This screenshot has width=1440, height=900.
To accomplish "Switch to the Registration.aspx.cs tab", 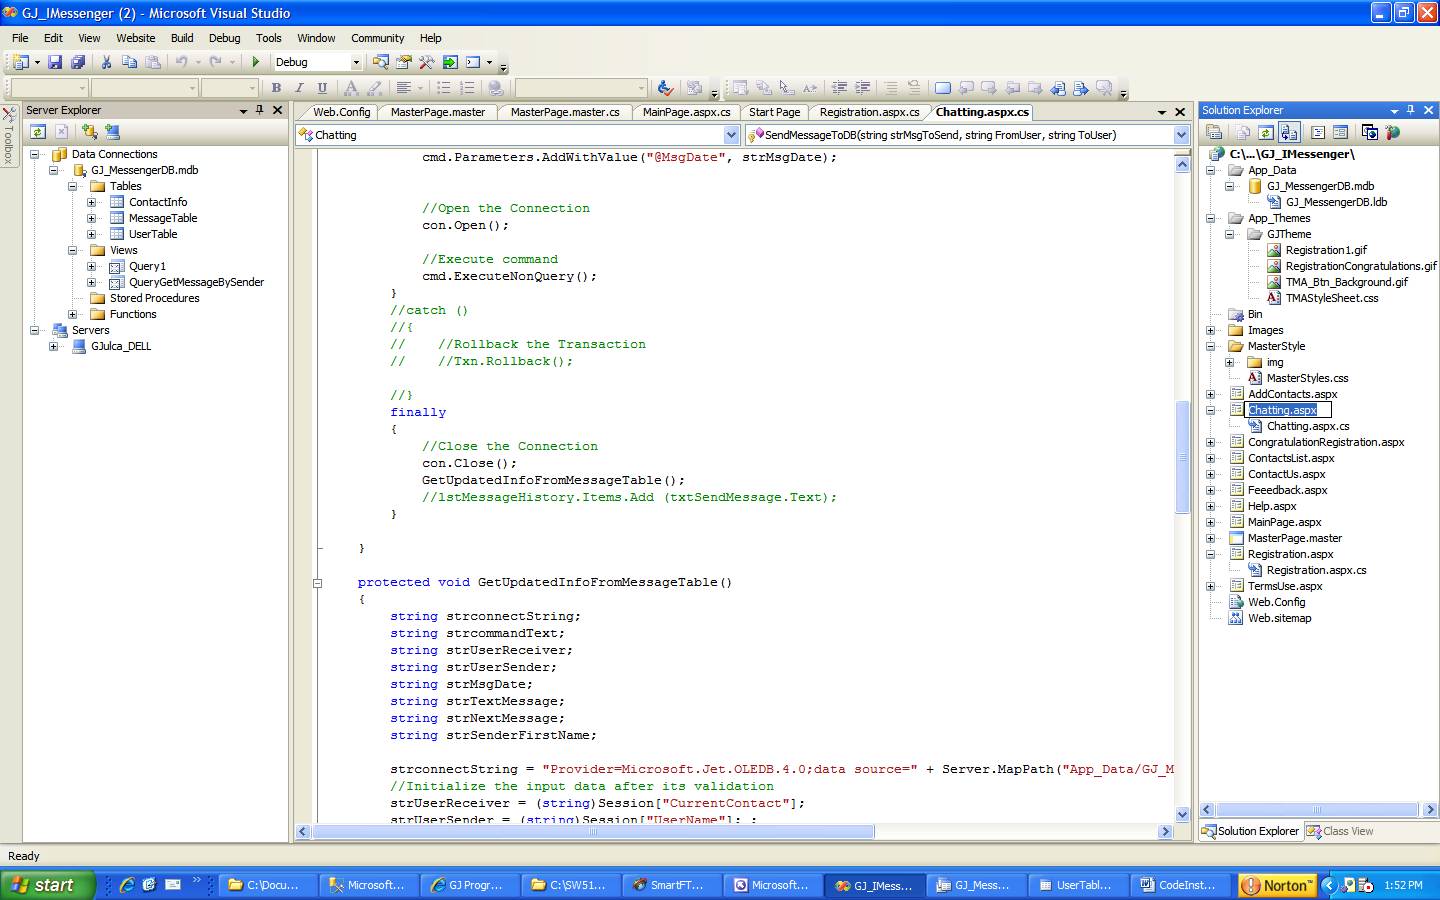I will (869, 112).
